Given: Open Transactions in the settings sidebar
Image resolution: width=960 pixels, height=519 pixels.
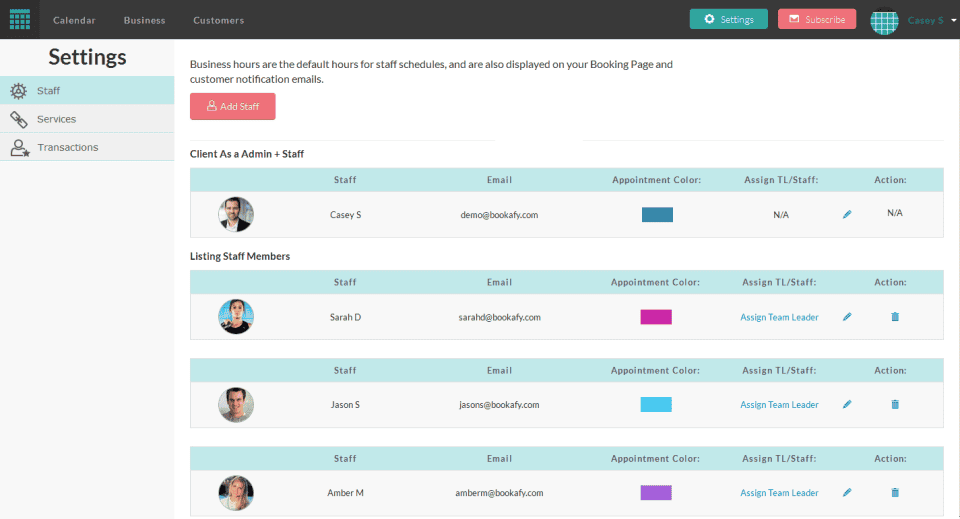Looking at the screenshot, I should coord(67,147).
